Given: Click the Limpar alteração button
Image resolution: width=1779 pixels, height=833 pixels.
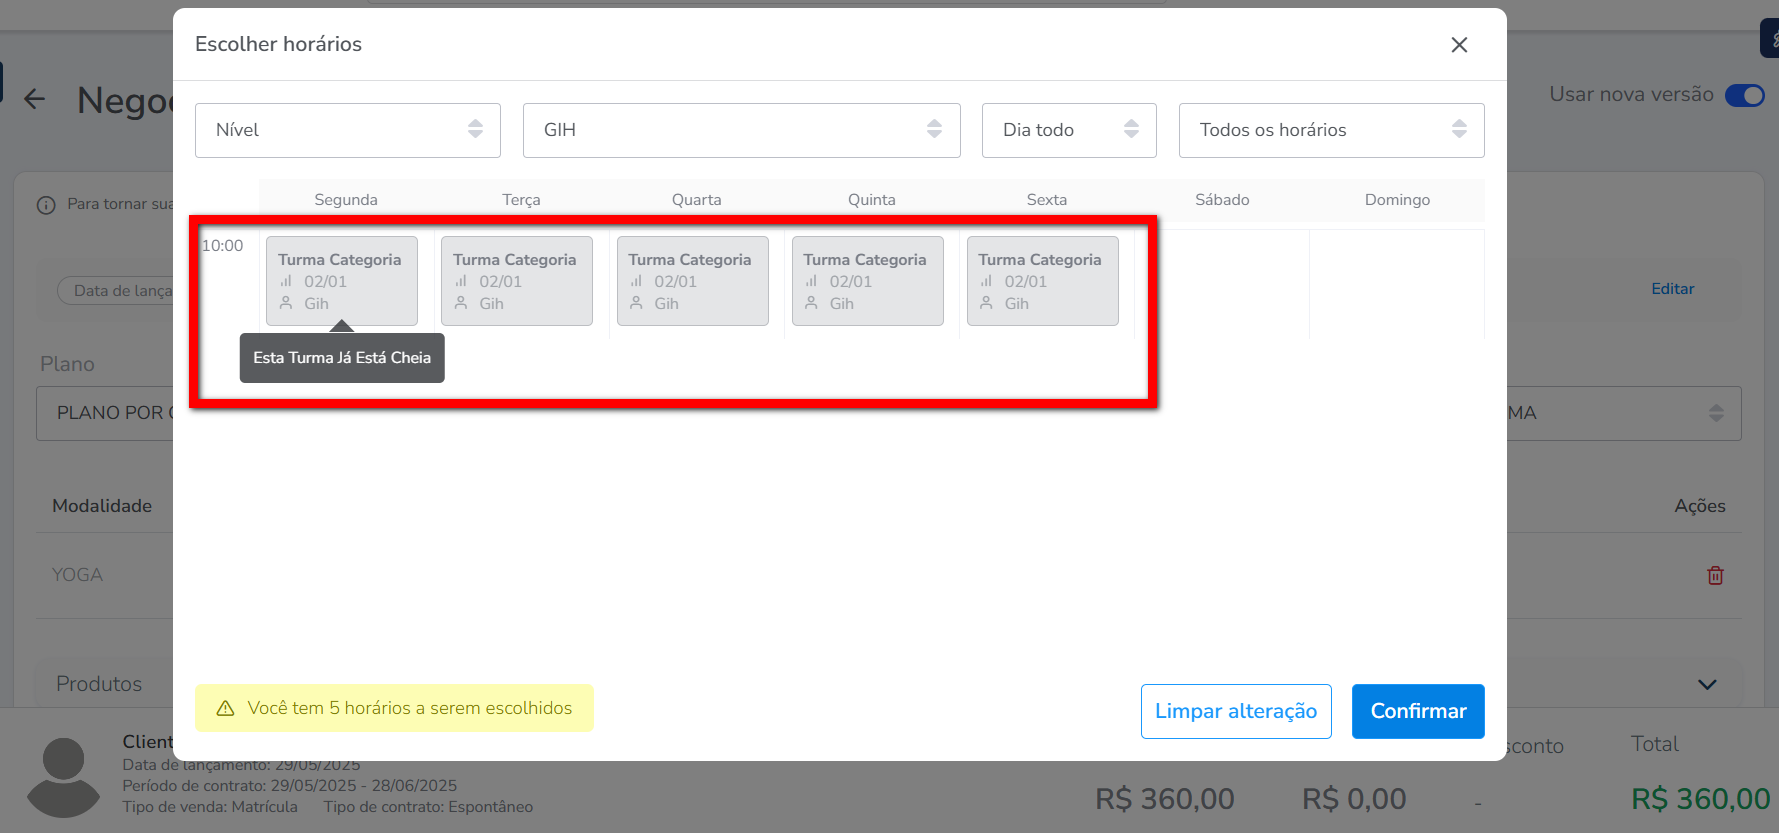Looking at the screenshot, I should (1235, 711).
